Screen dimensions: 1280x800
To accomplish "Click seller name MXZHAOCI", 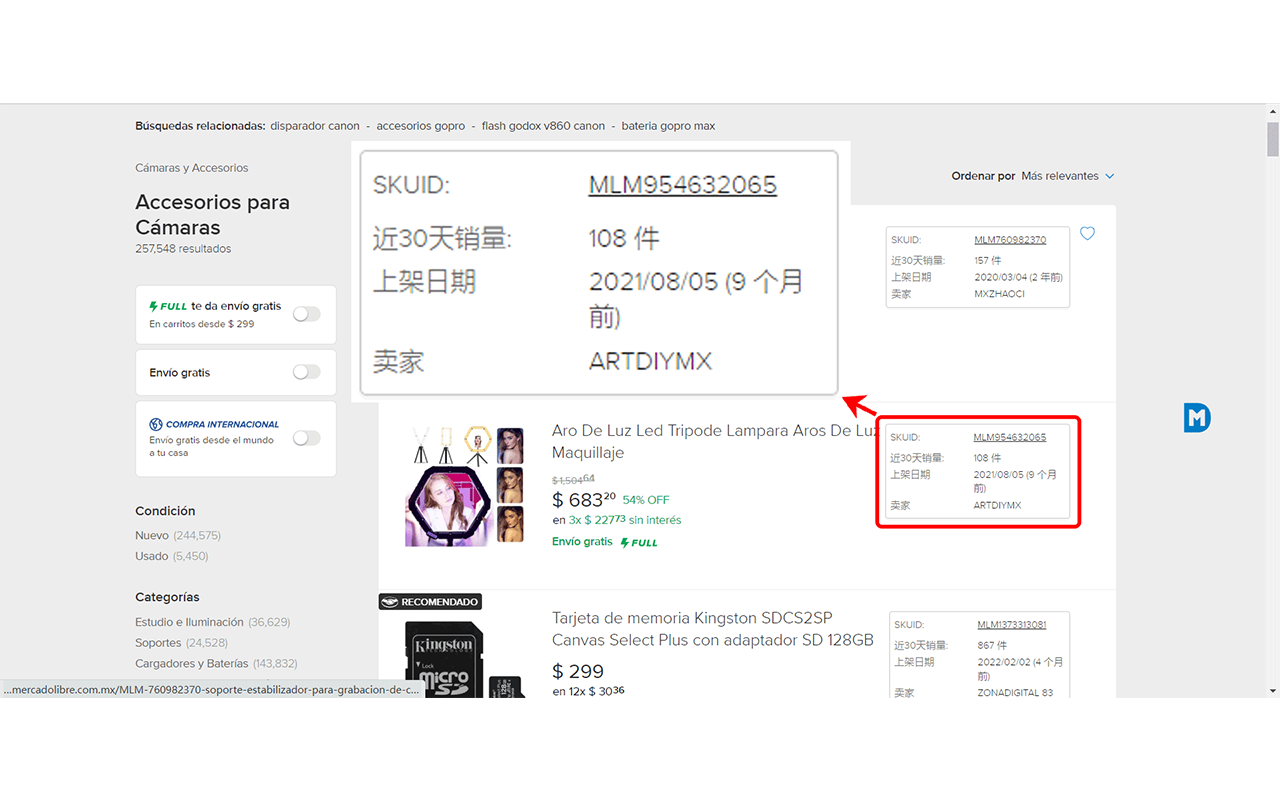I will [999, 294].
